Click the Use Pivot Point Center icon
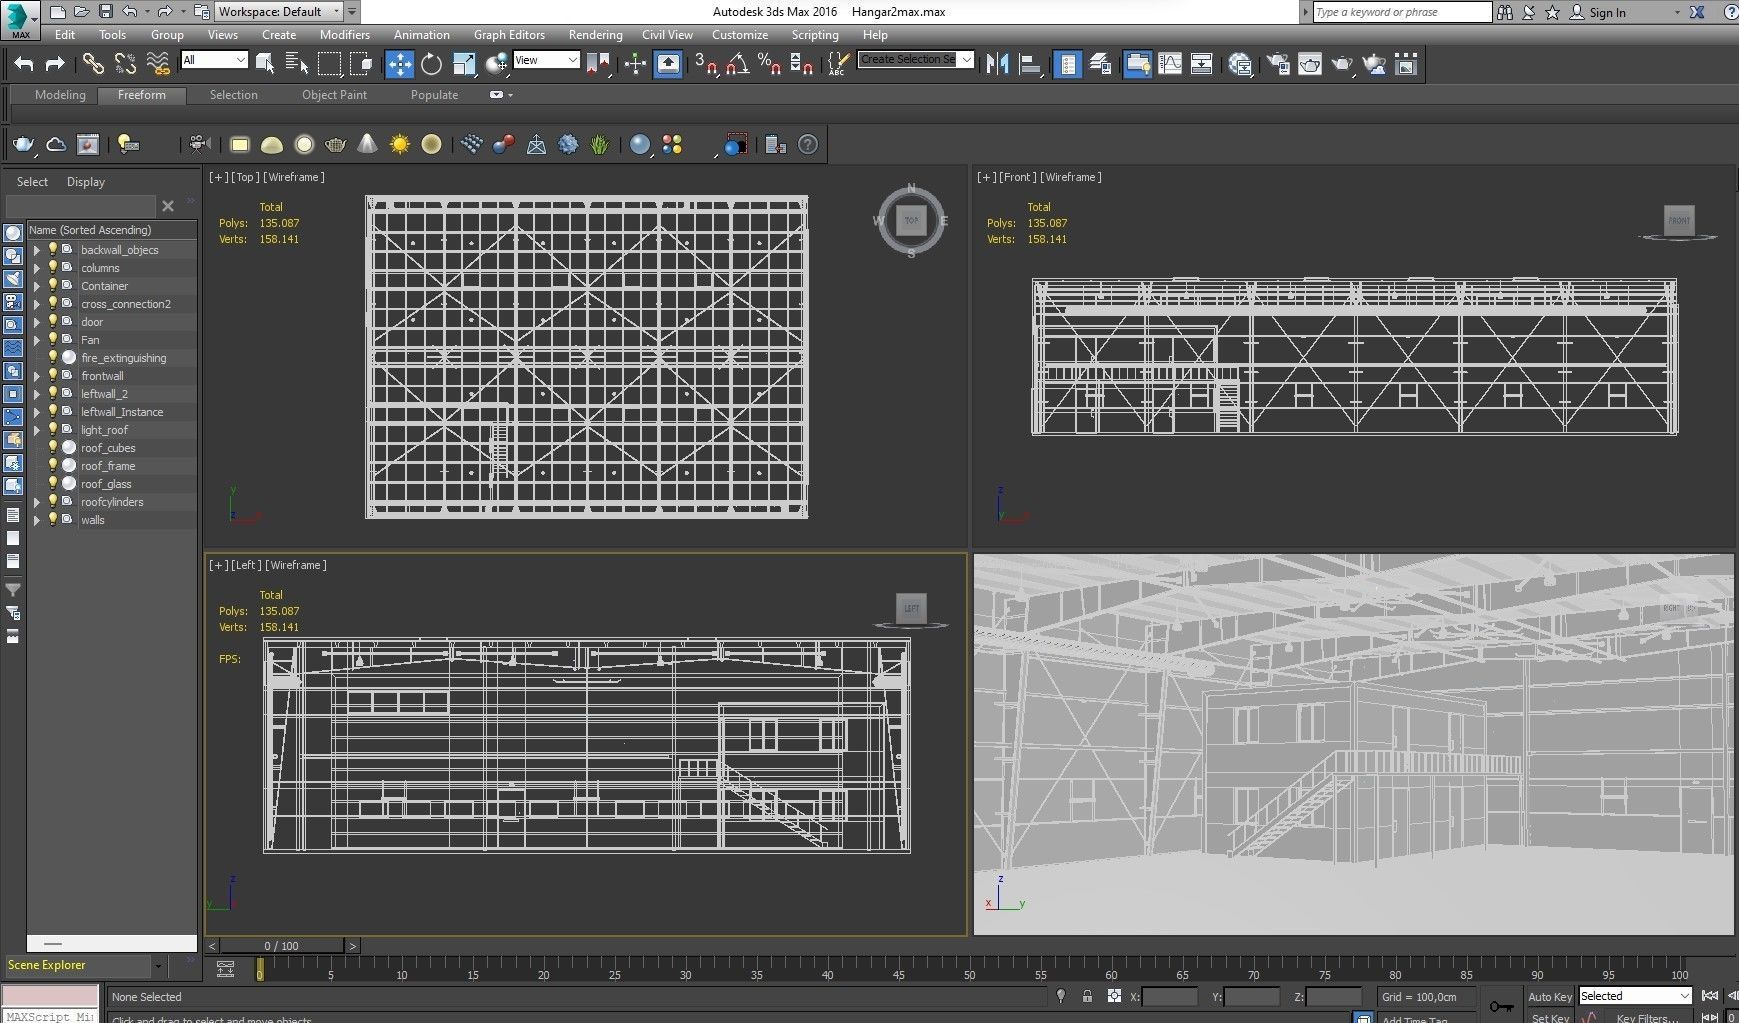1739x1023 pixels. click(599, 64)
